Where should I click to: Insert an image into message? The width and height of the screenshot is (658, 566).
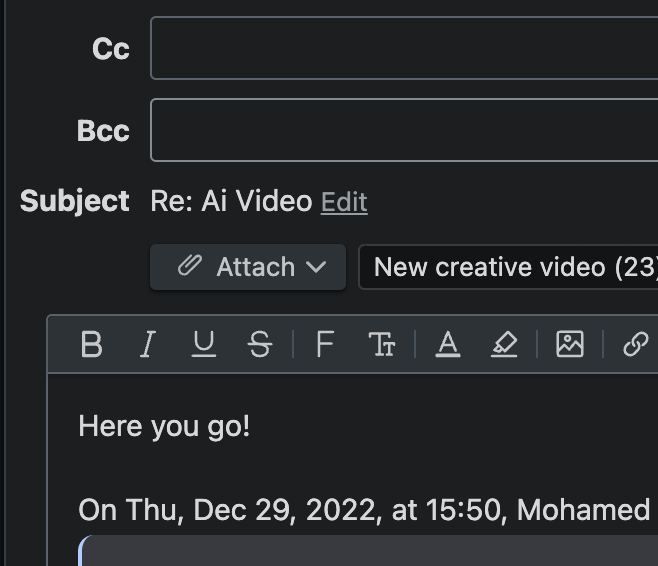coord(570,345)
